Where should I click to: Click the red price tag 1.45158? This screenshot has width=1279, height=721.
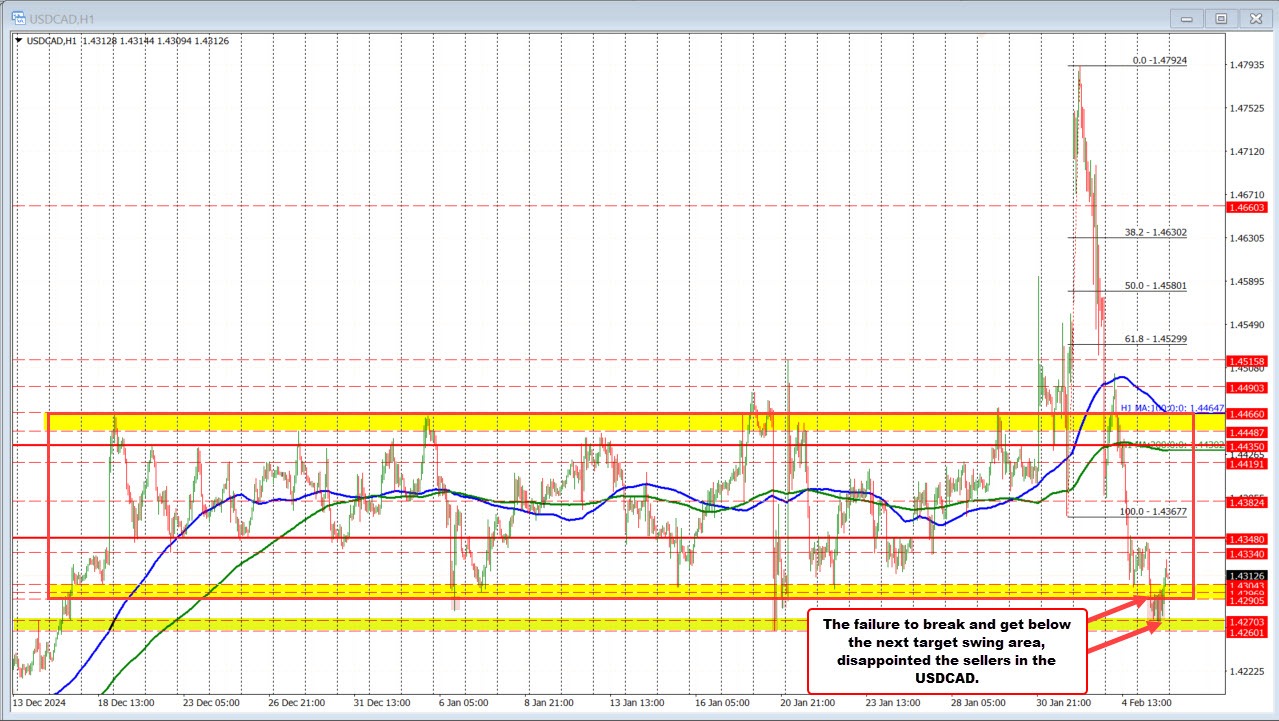click(x=1247, y=360)
